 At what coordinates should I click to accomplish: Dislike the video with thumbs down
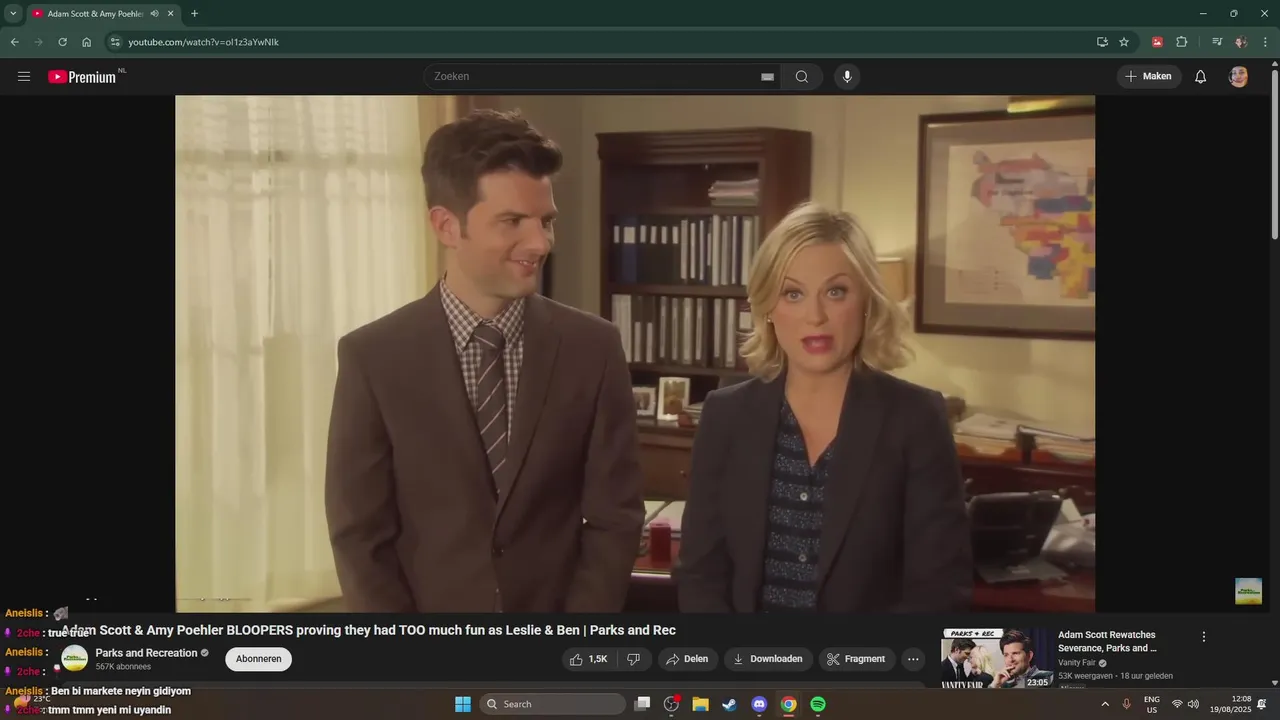[x=633, y=659]
